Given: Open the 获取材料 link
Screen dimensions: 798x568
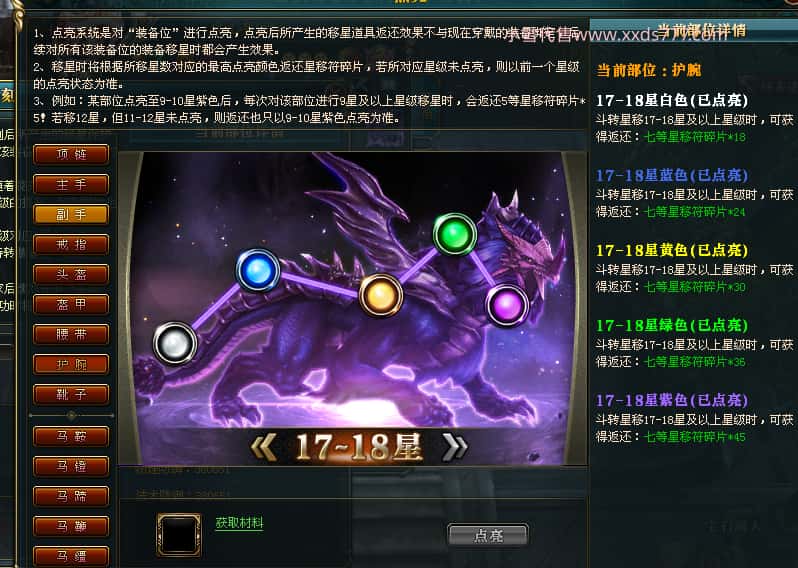Looking at the screenshot, I should 239,523.
